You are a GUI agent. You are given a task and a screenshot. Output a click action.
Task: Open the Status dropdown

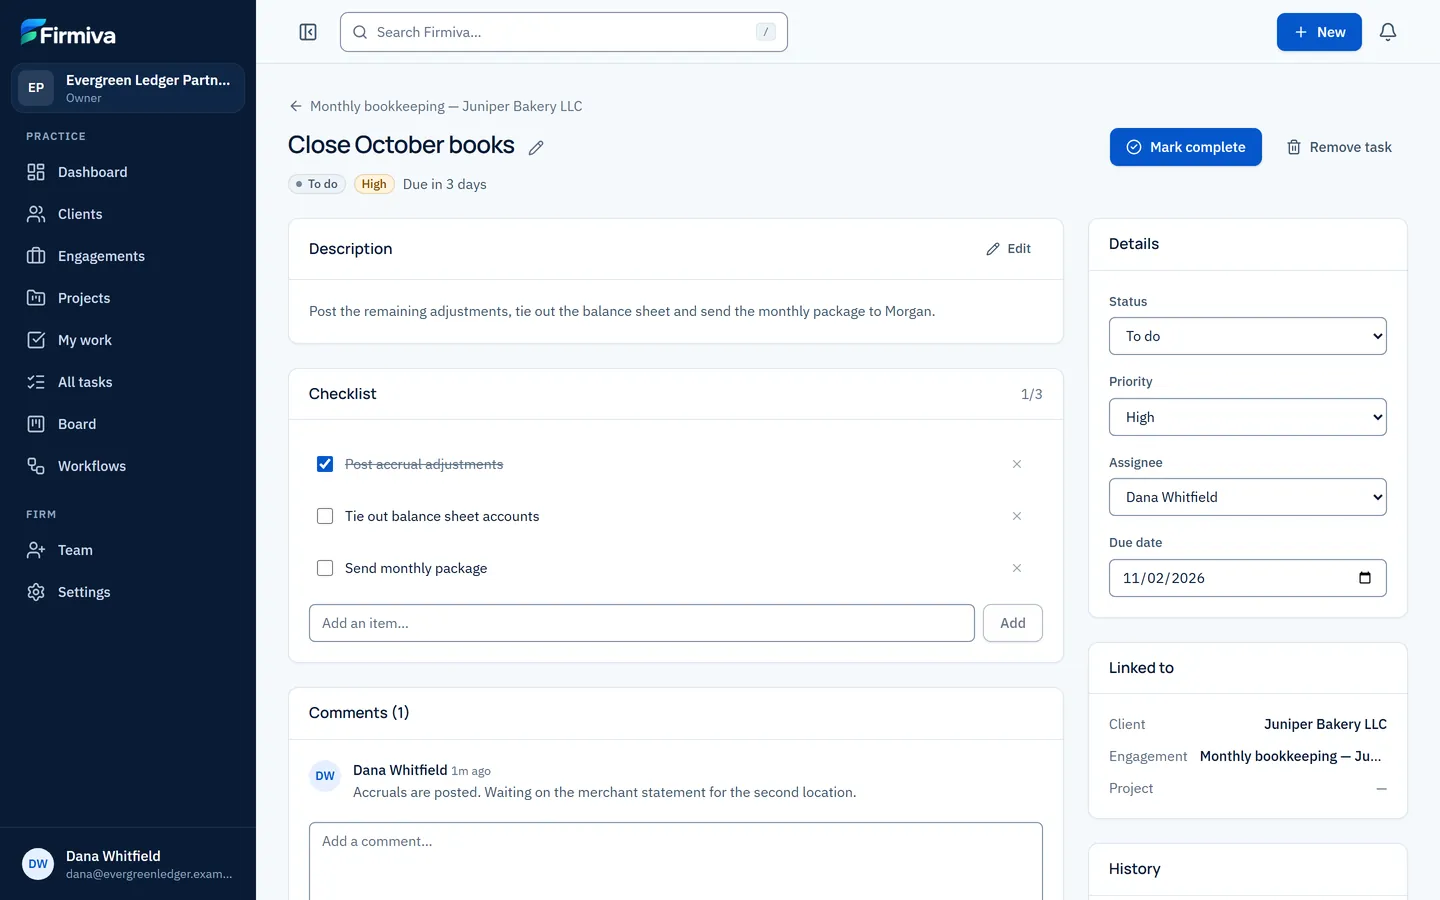pyautogui.click(x=1248, y=336)
